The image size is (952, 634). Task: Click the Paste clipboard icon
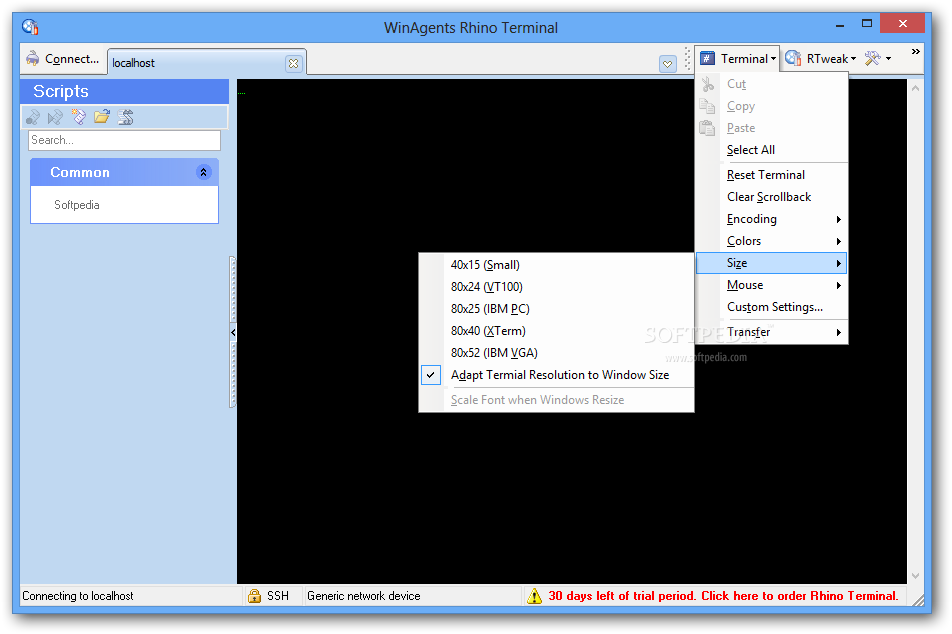click(x=707, y=128)
